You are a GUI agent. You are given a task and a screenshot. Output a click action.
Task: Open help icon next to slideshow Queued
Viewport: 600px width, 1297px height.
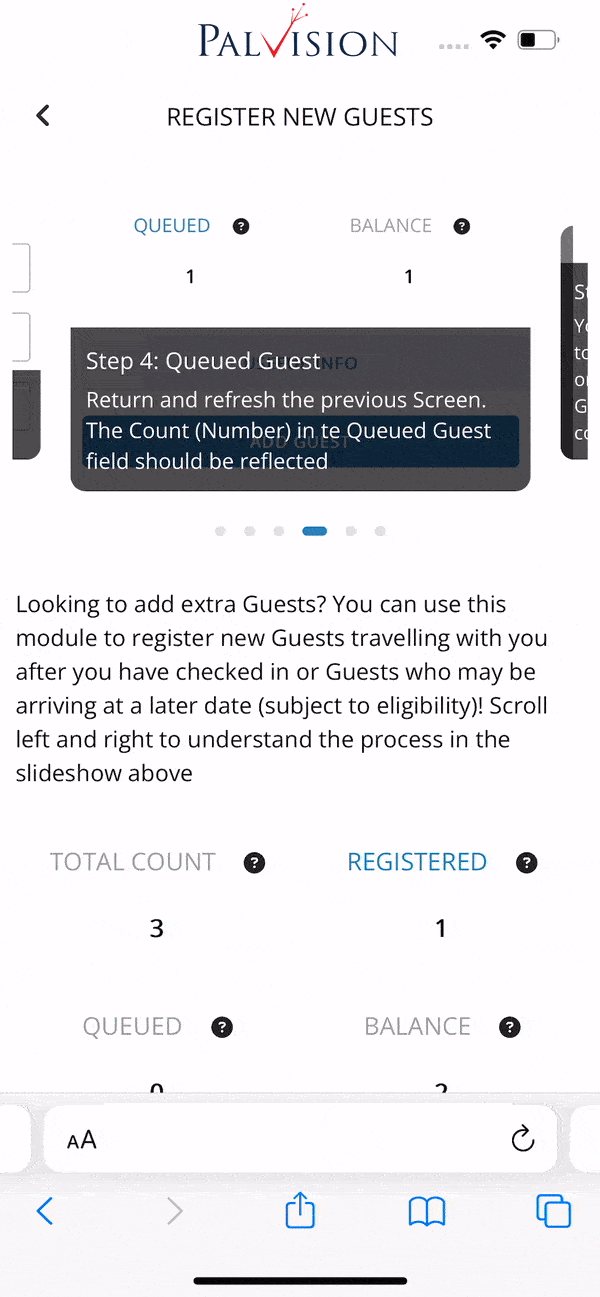(x=241, y=226)
